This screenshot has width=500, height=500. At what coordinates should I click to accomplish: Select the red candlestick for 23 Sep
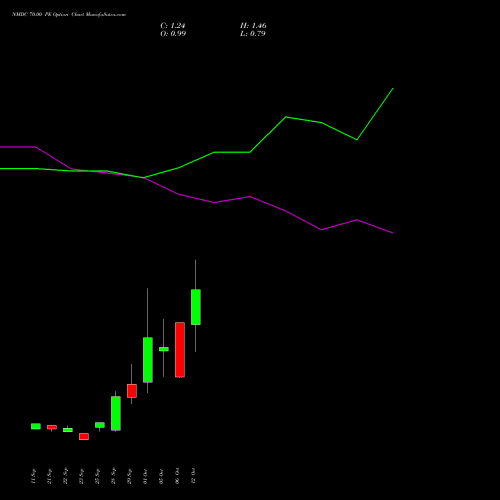coord(84,437)
